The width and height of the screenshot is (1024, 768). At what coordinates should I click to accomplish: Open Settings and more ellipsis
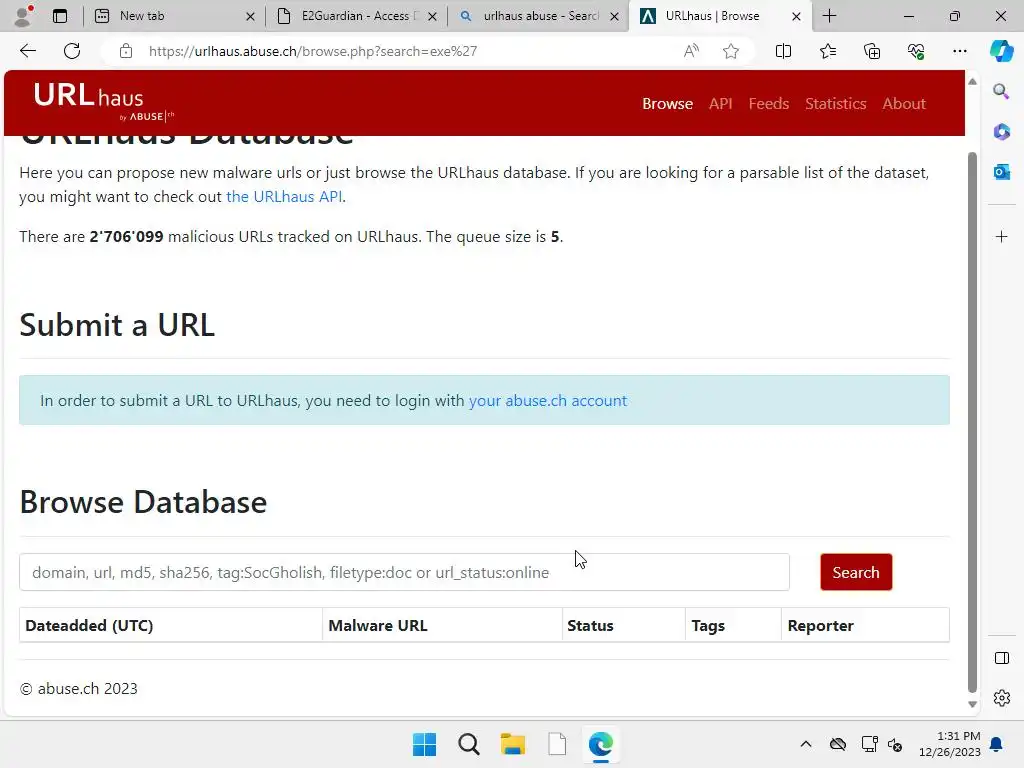(959, 51)
